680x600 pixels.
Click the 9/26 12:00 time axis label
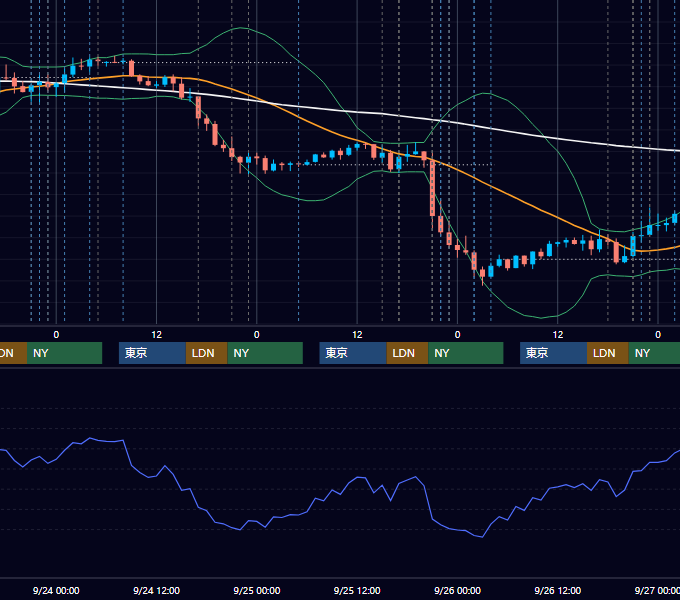(x=558, y=590)
